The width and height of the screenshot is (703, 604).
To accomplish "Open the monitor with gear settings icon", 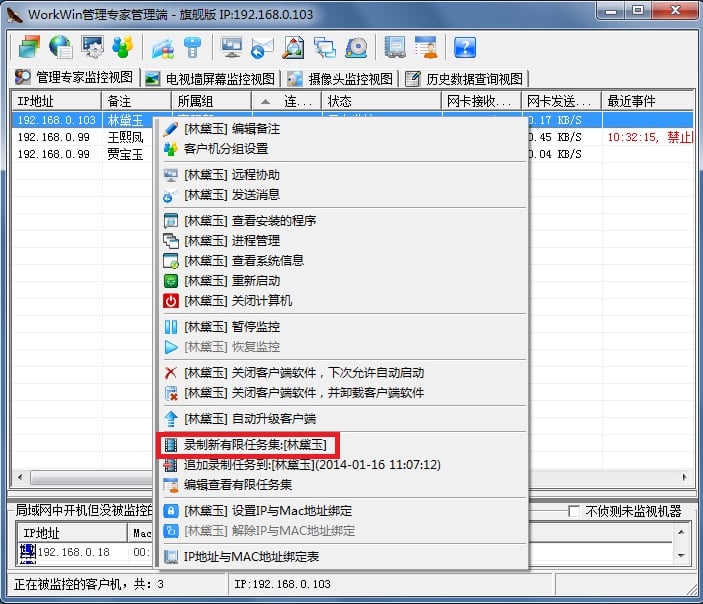I will 92,47.
